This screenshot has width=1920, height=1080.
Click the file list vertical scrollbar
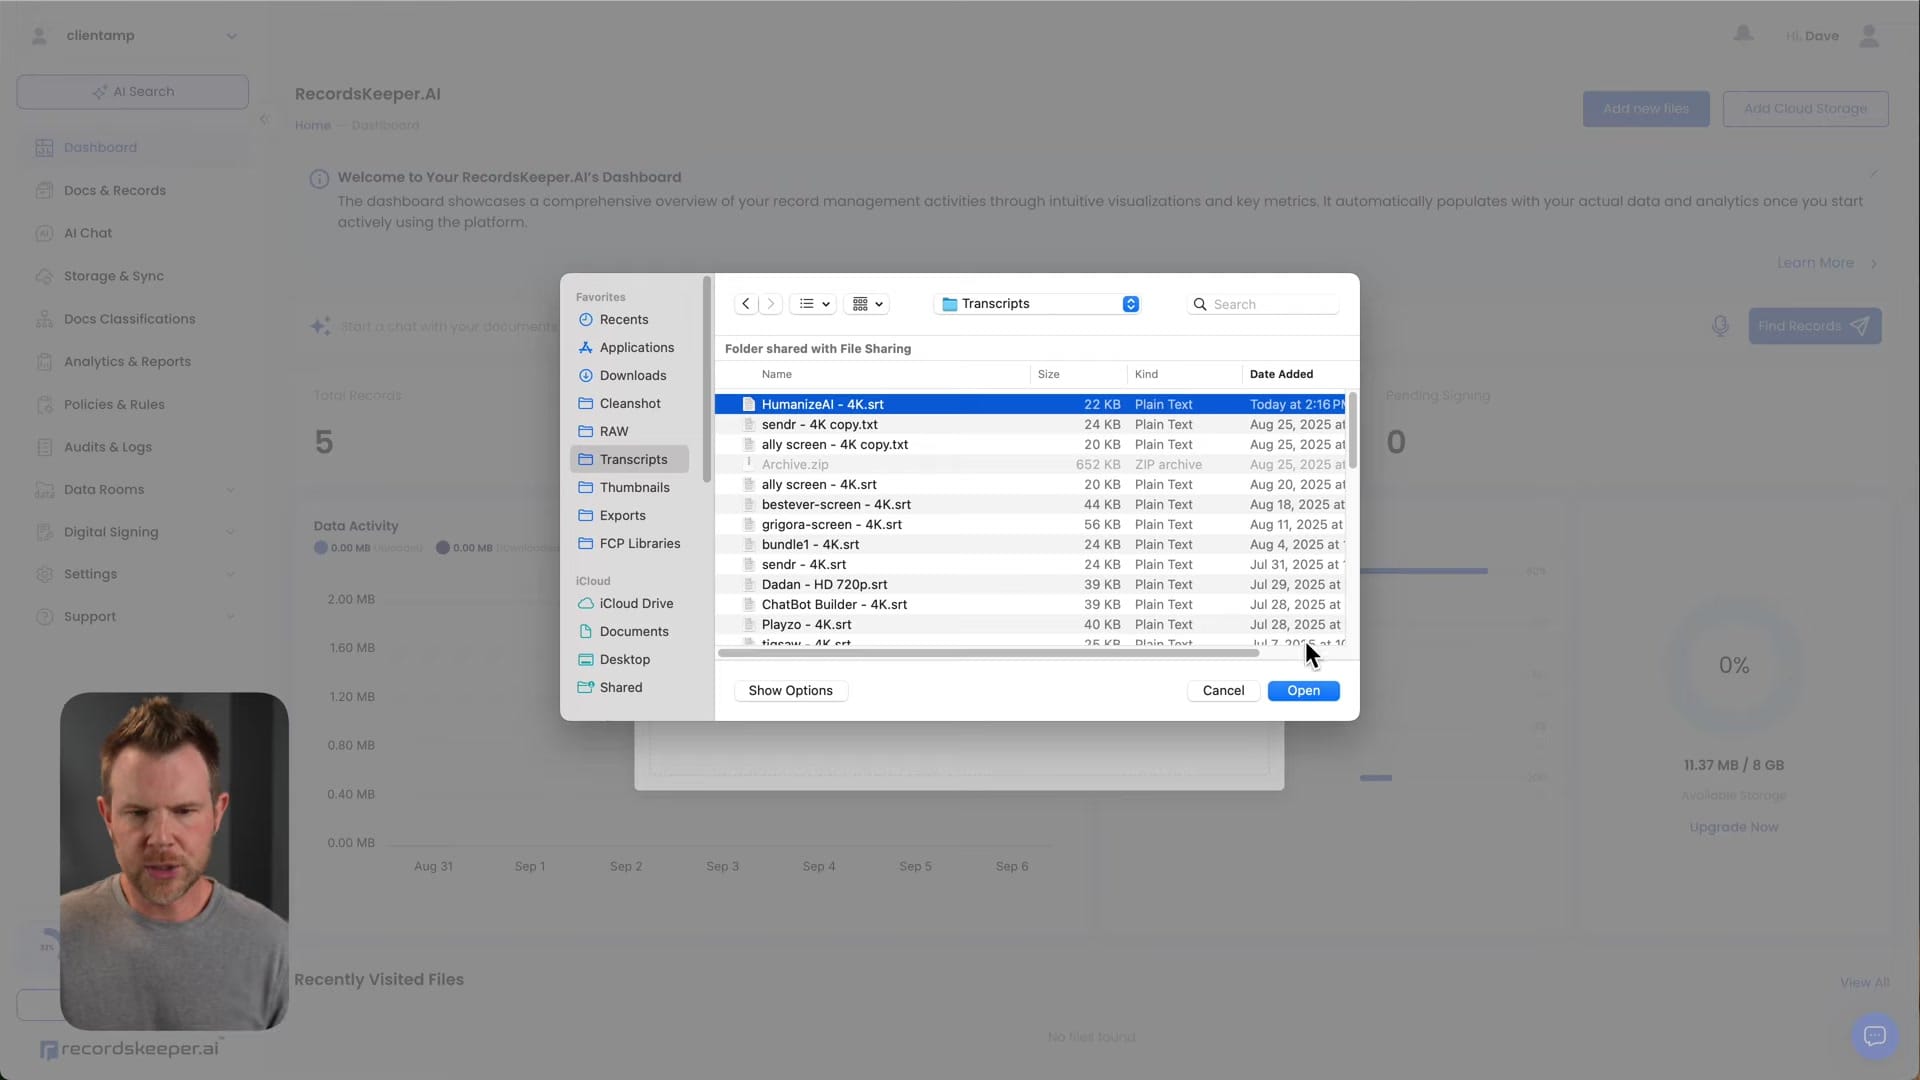(1353, 430)
